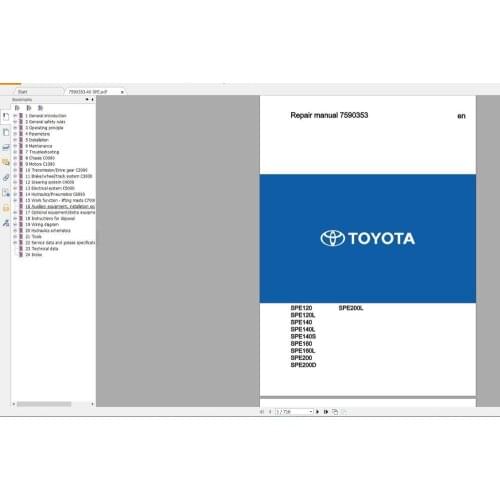Go to the previous page button
This screenshot has width=500, height=500.
coord(270,412)
